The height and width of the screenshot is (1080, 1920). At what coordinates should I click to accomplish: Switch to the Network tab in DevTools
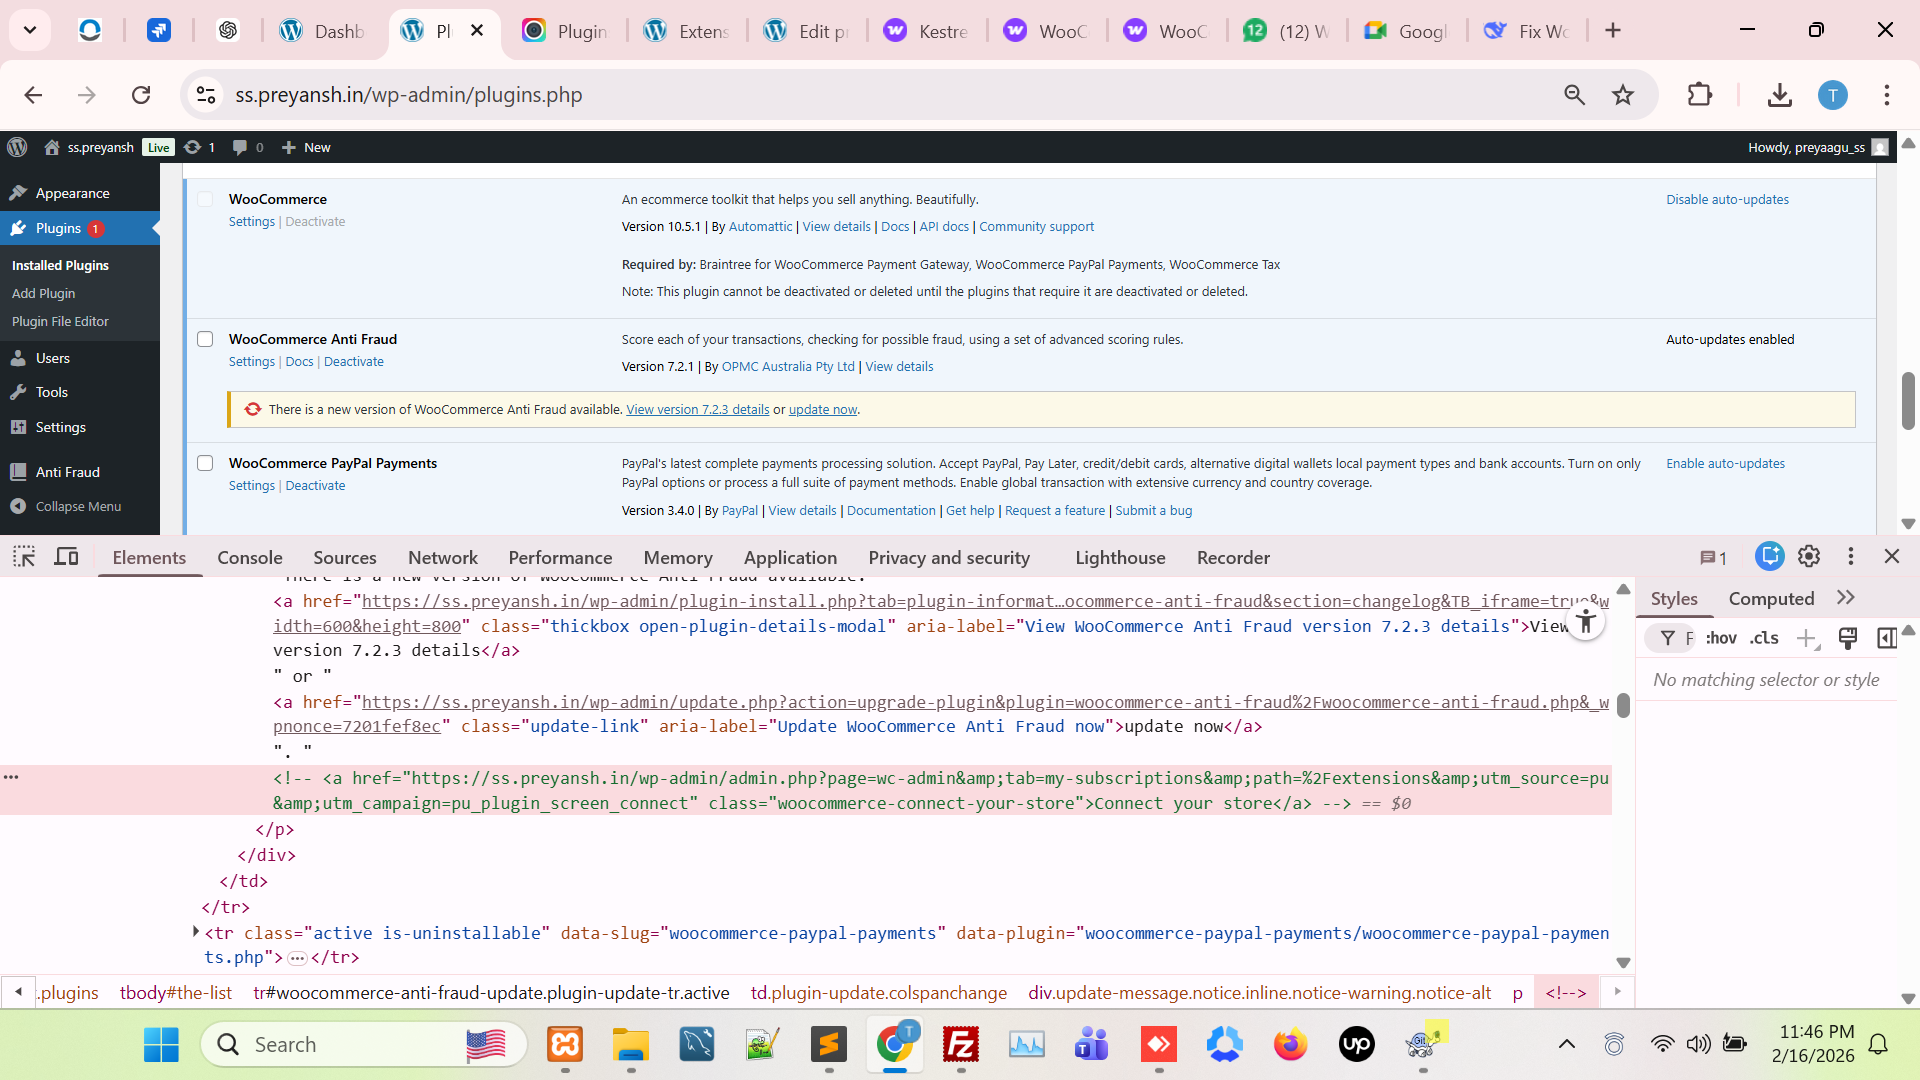coord(442,558)
